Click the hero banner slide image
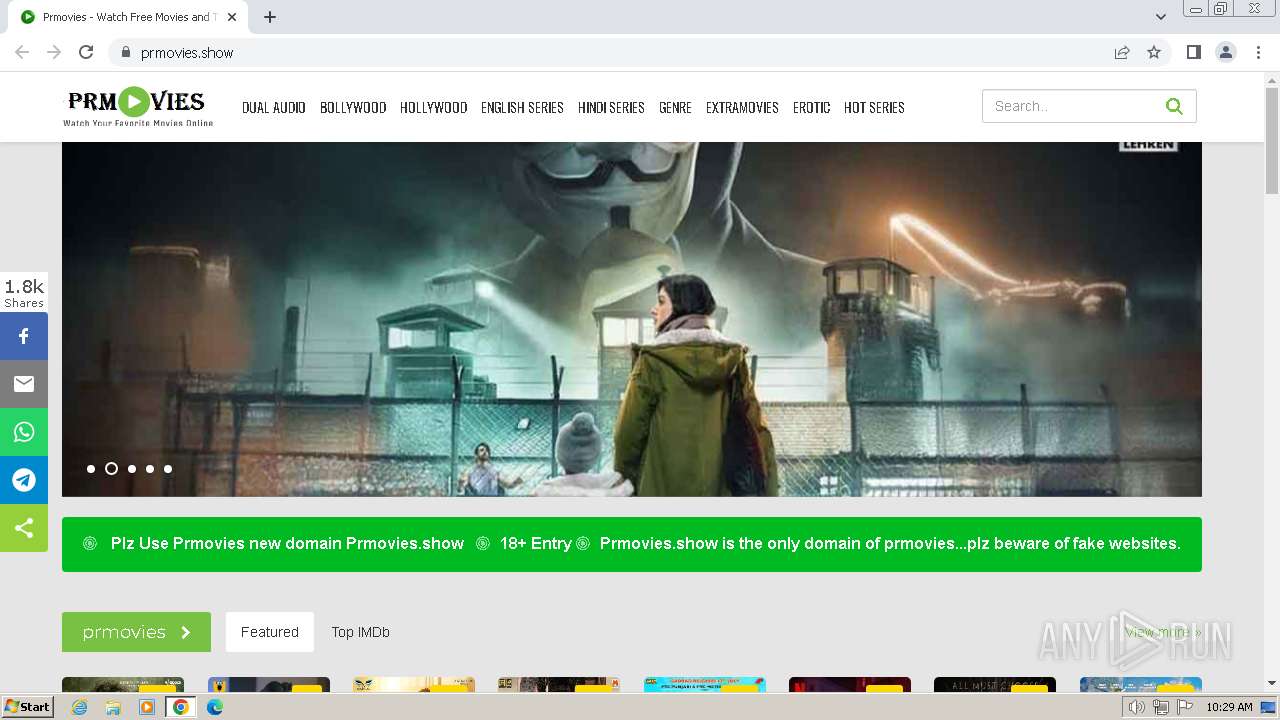This screenshot has width=1280, height=720. click(632, 319)
